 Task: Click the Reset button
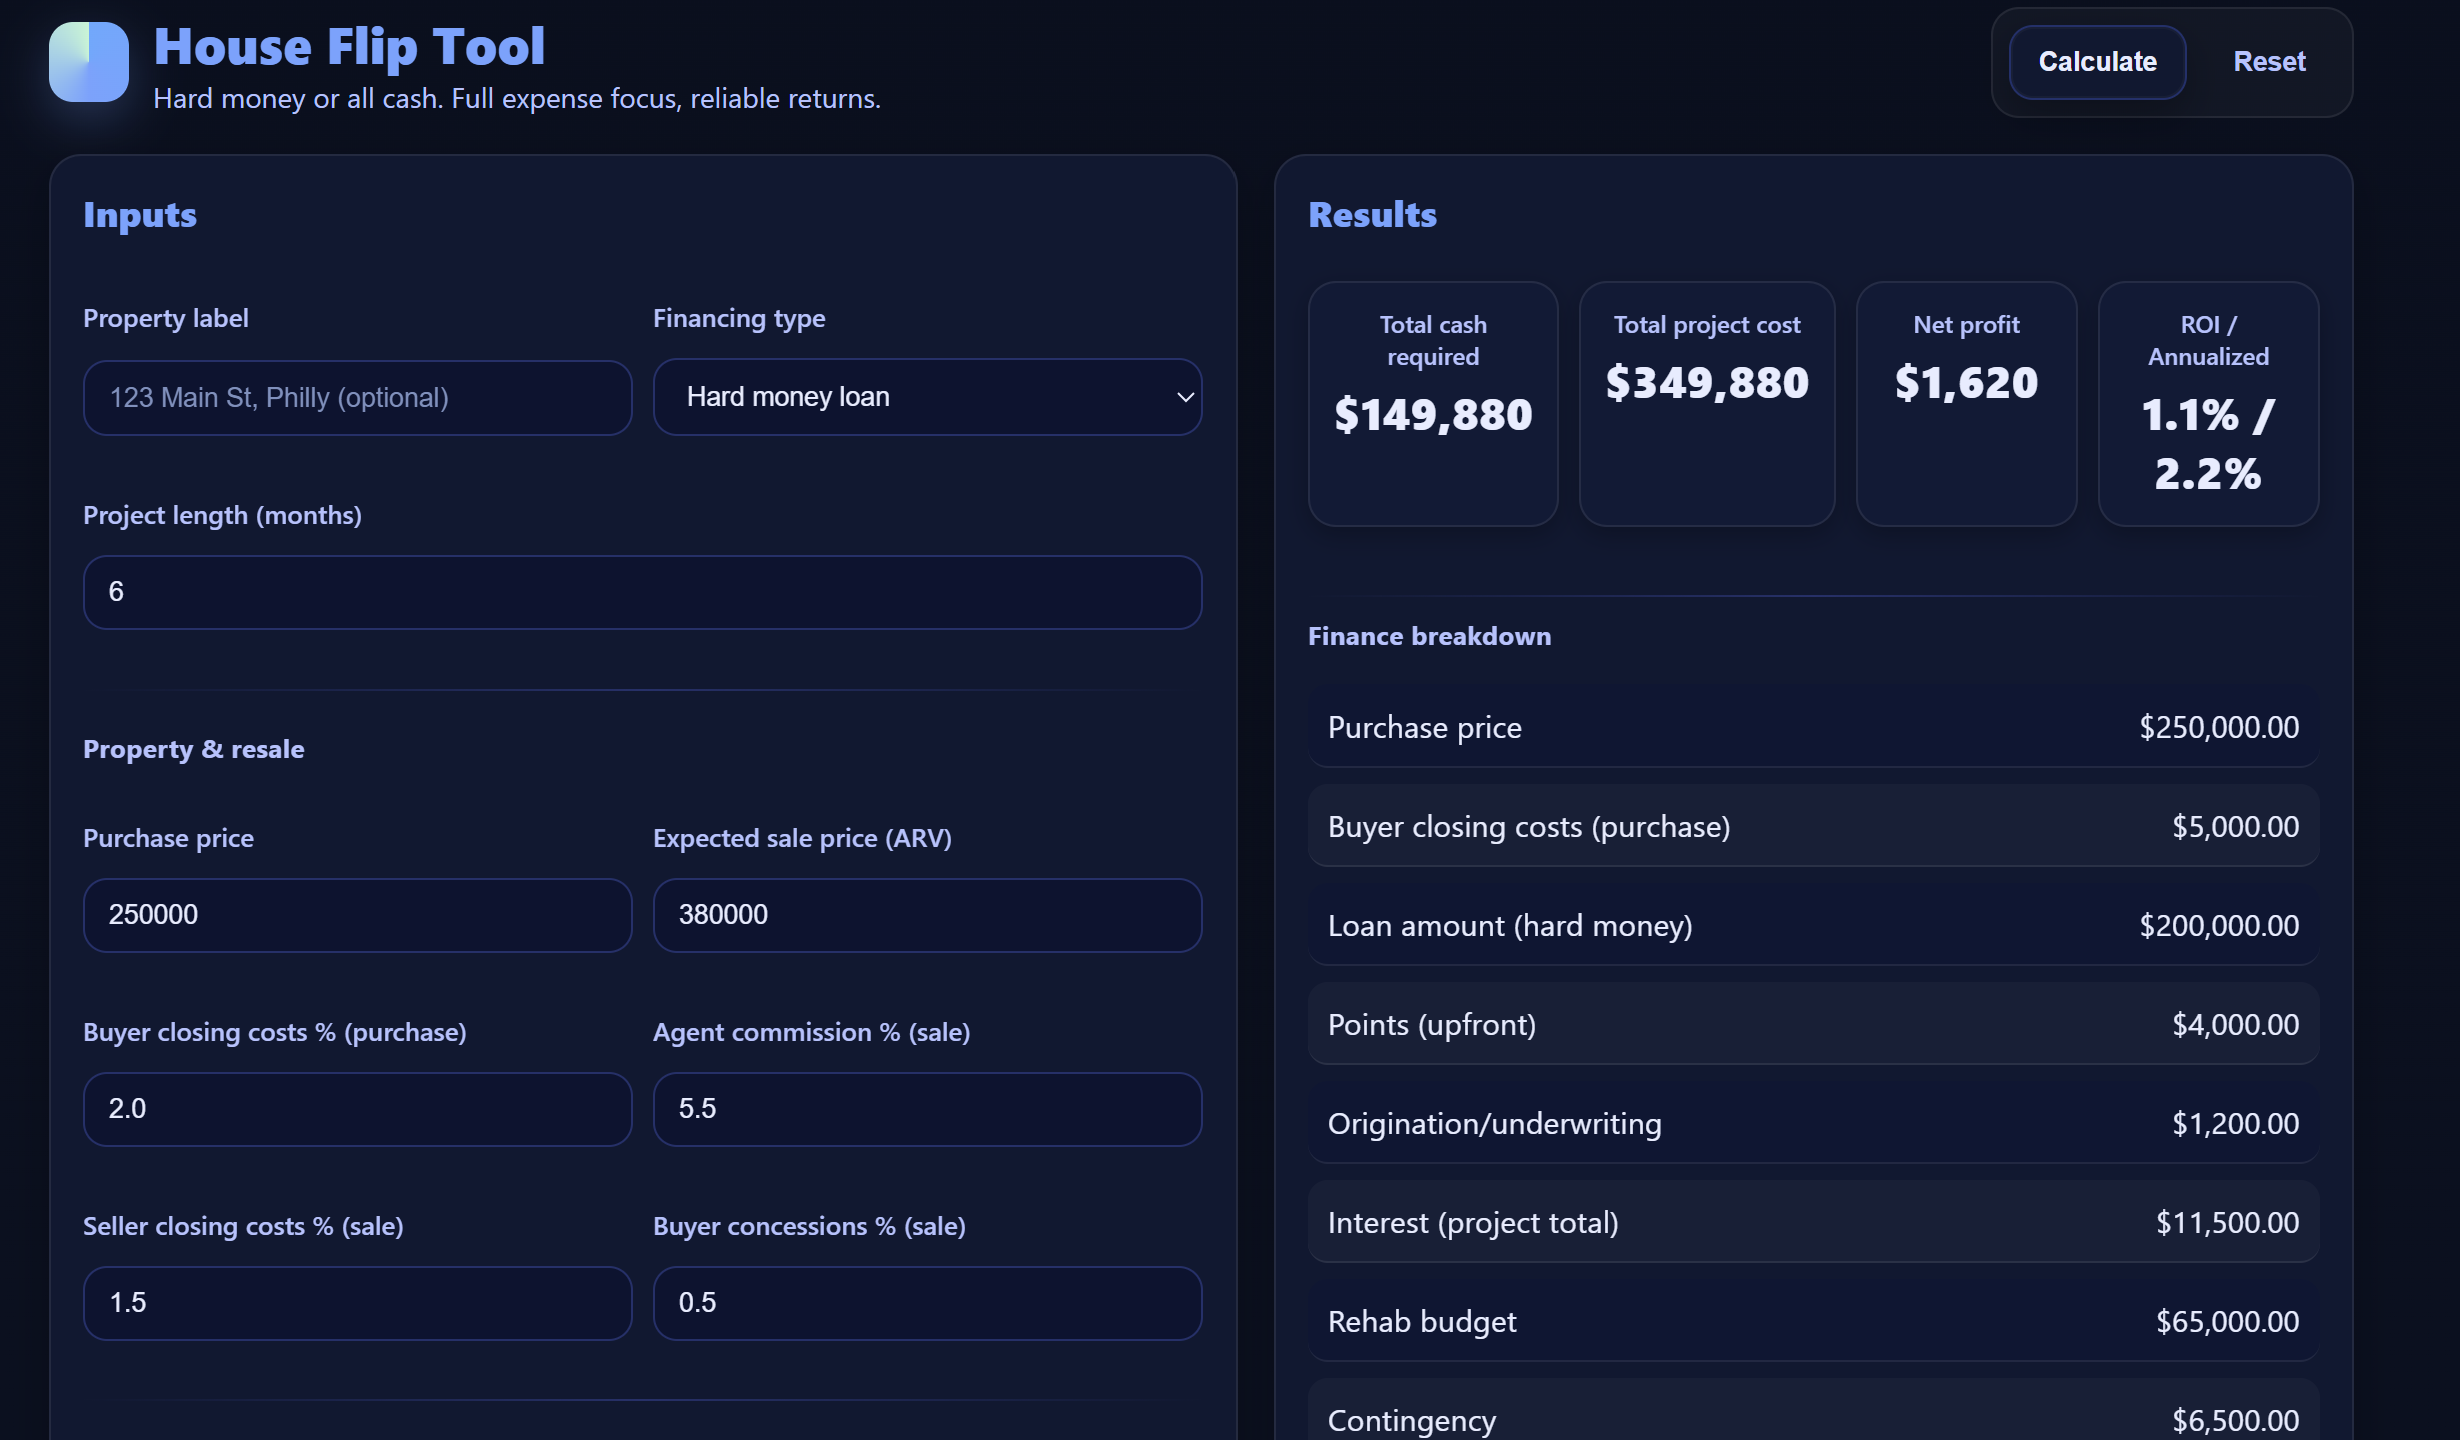tap(2268, 62)
